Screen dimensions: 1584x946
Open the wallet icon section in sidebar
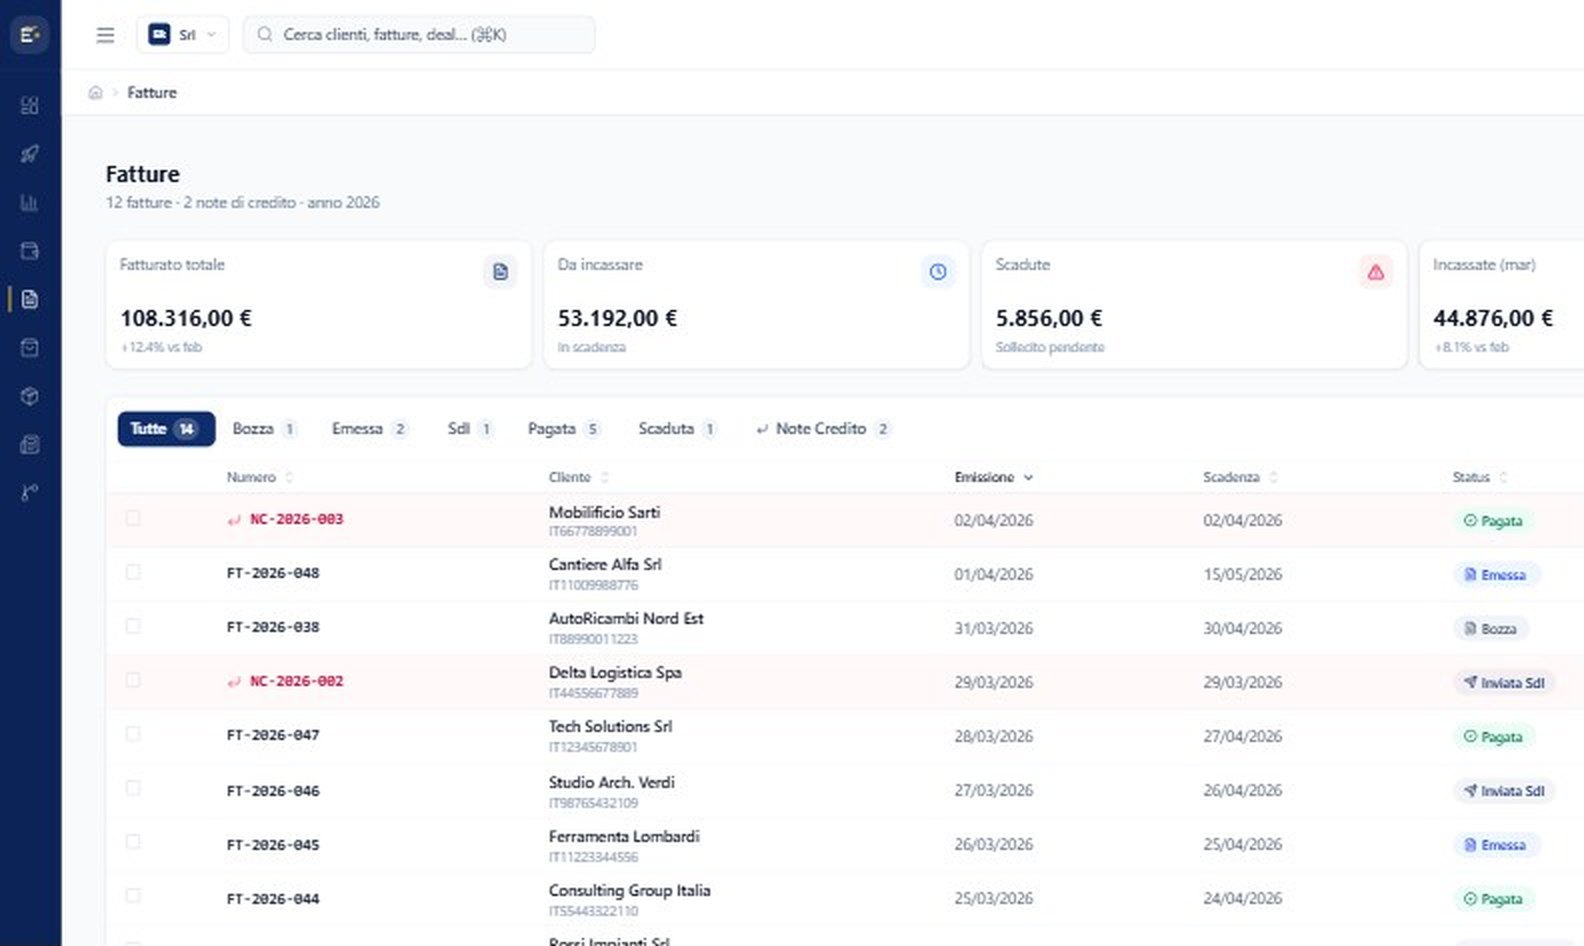click(29, 251)
